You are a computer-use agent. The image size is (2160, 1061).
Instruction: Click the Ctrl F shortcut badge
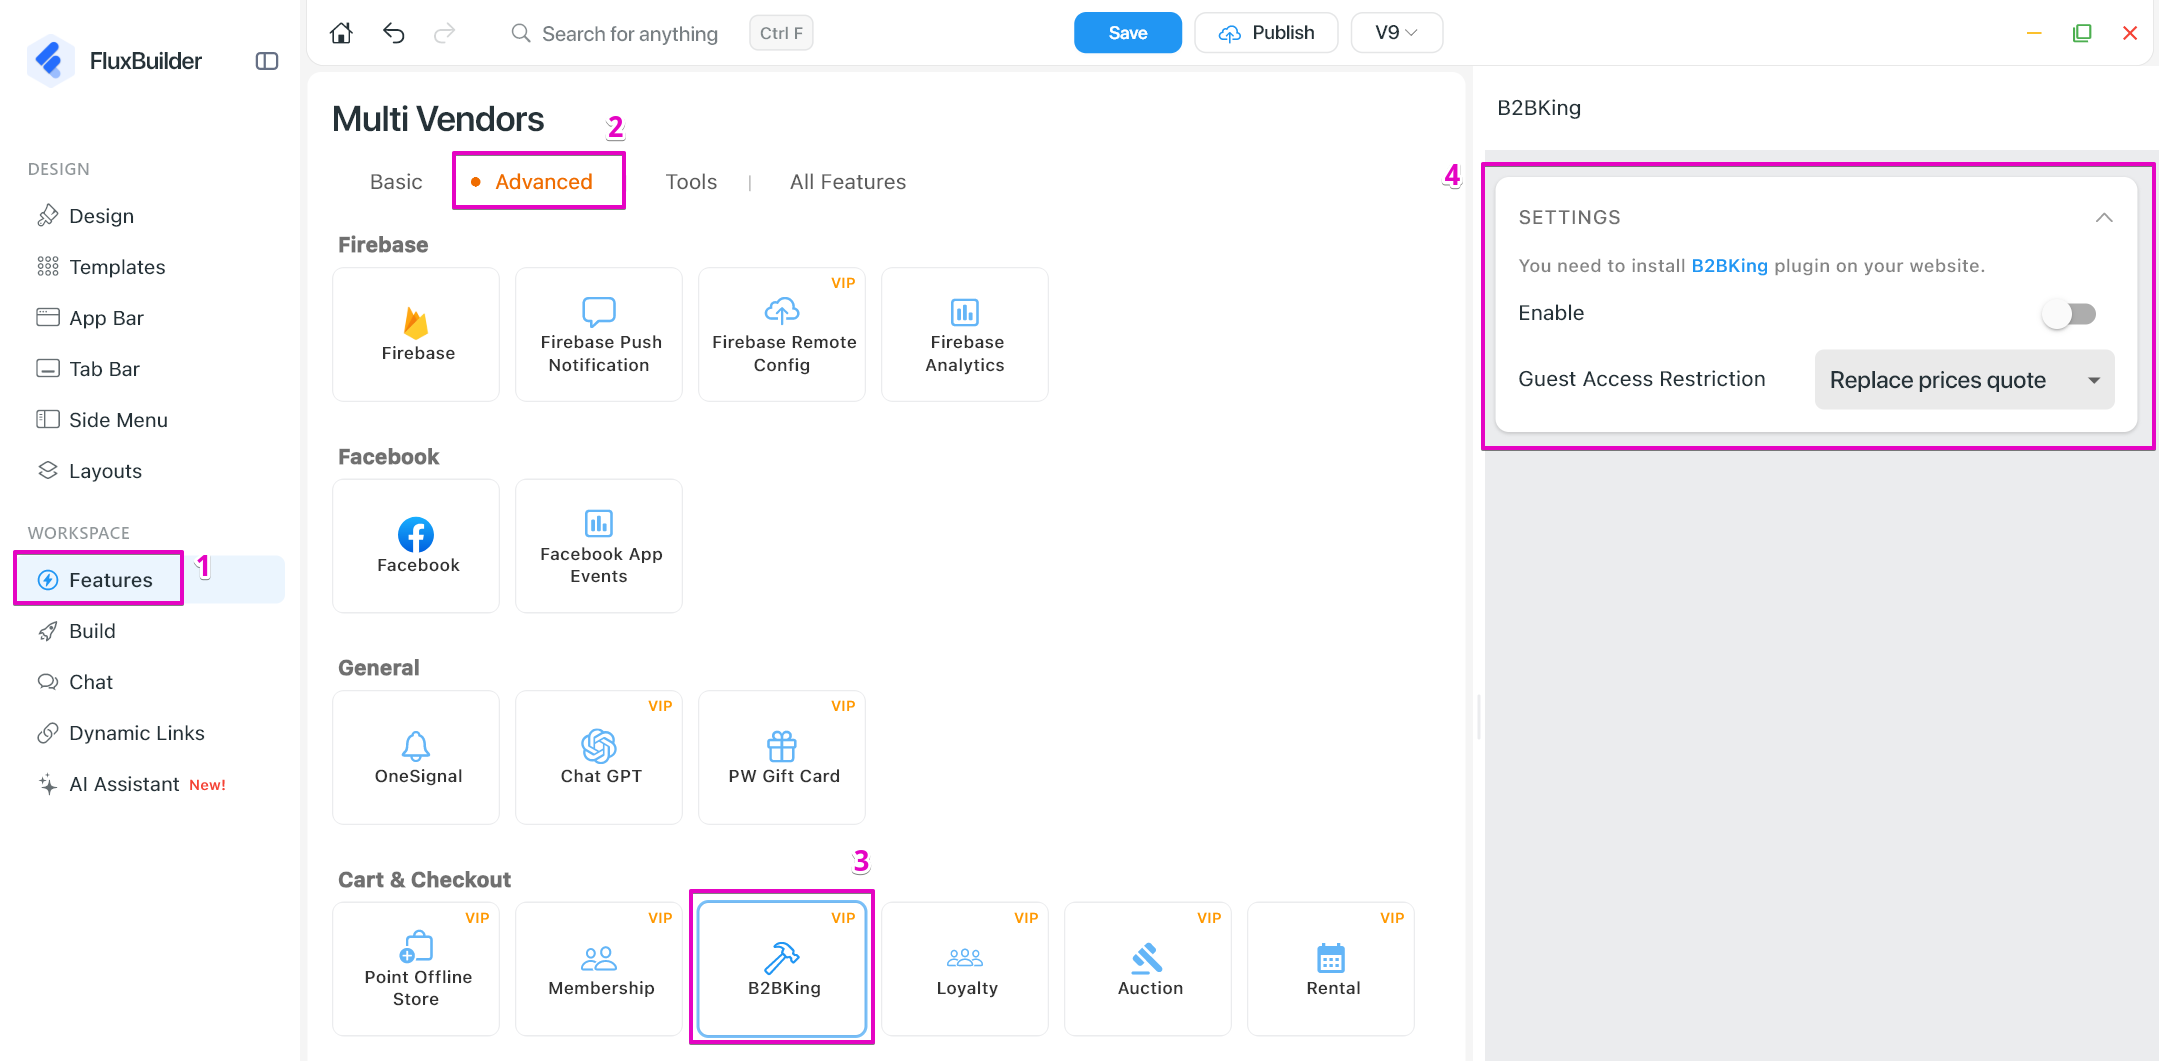pos(781,33)
